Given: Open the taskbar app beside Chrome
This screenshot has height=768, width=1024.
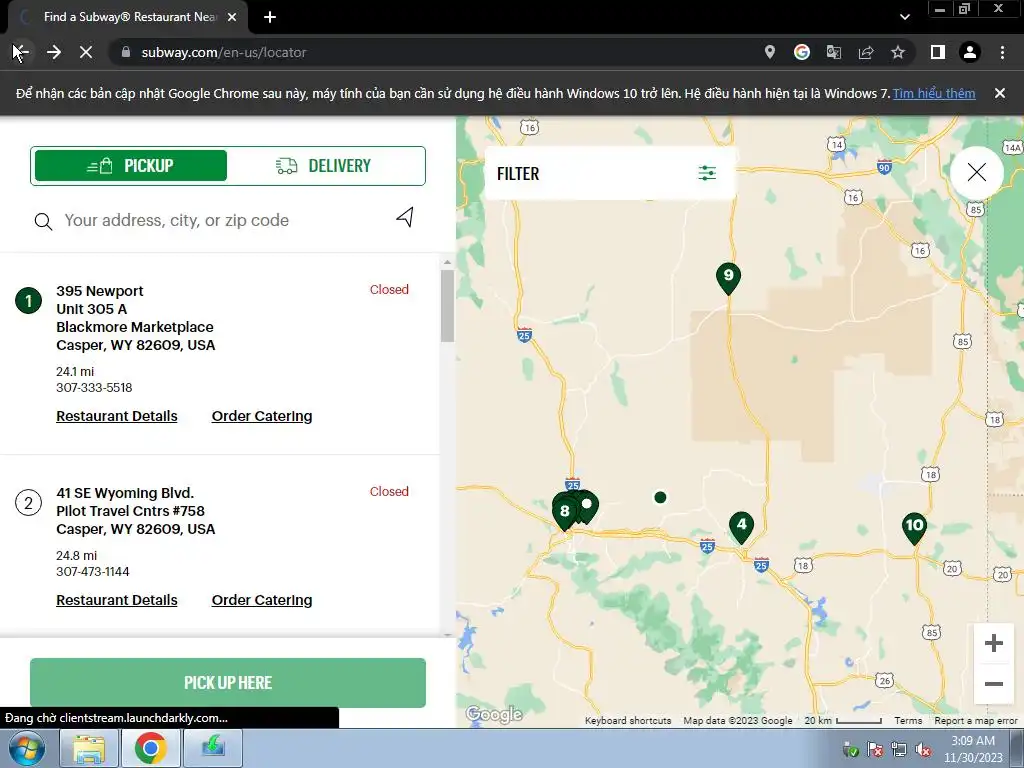Looking at the screenshot, I should (x=213, y=748).
